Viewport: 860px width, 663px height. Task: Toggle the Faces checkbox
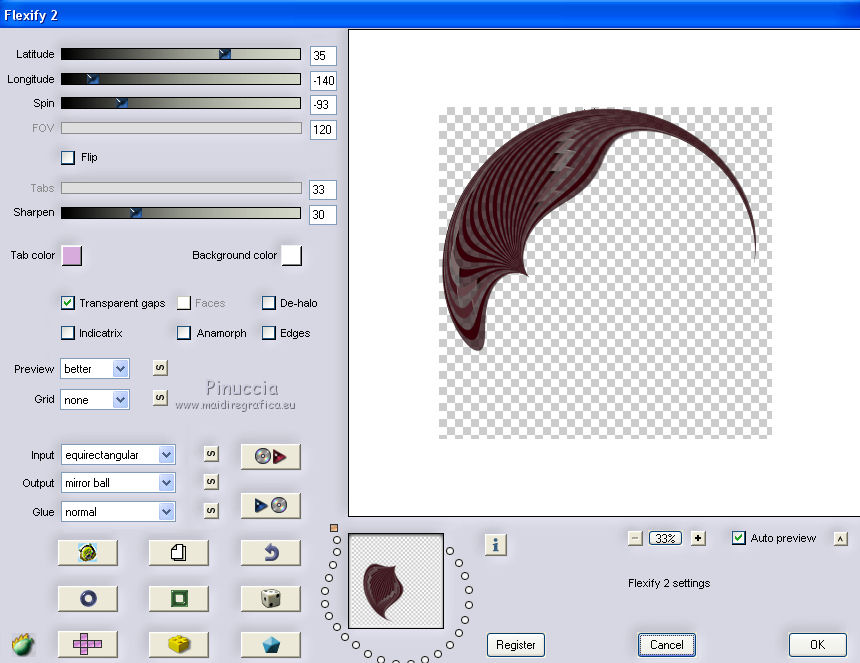tap(184, 303)
